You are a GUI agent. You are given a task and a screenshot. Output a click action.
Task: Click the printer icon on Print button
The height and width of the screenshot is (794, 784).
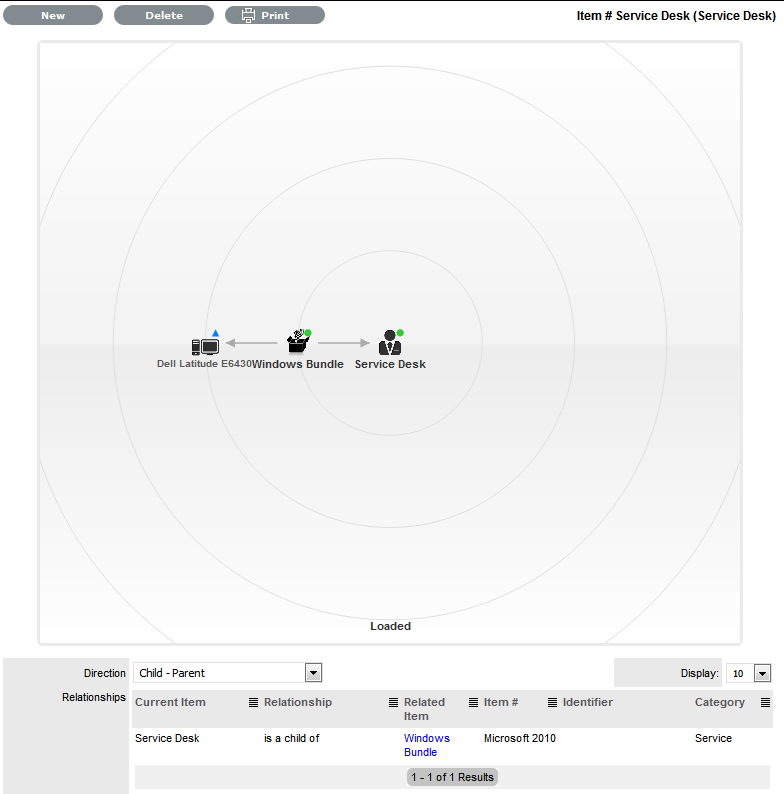(x=248, y=15)
